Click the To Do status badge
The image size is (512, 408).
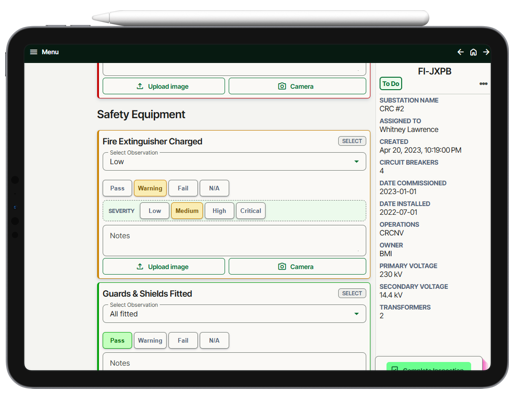coord(391,84)
